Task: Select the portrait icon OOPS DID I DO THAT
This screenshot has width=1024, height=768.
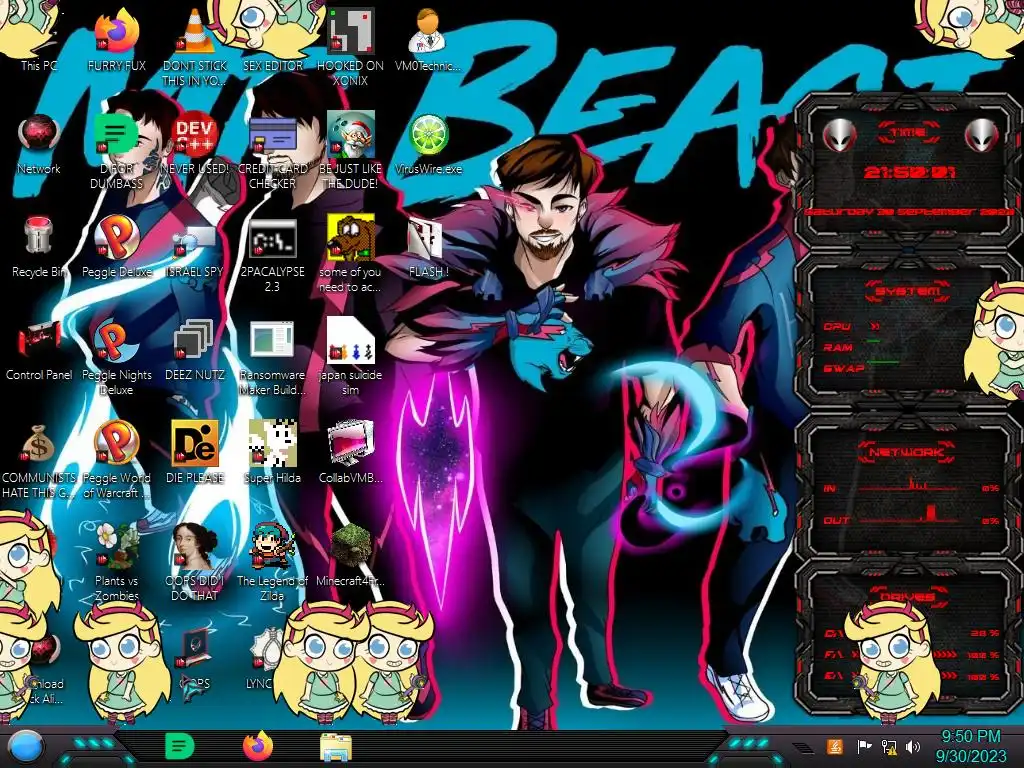Action: (x=195, y=563)
